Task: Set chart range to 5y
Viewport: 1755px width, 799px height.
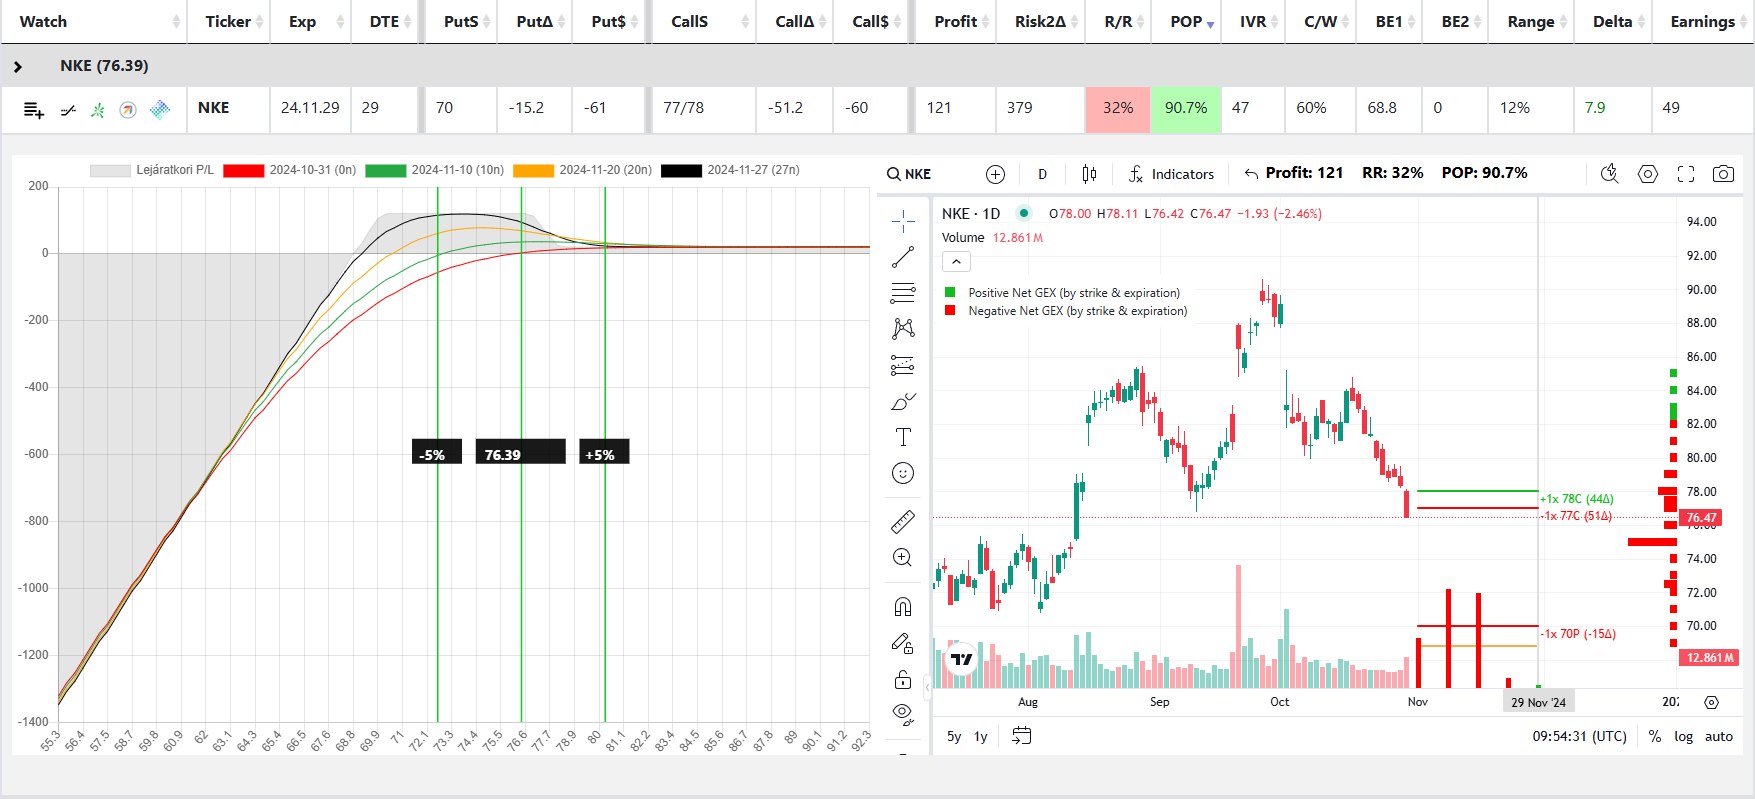Action: 954,736
